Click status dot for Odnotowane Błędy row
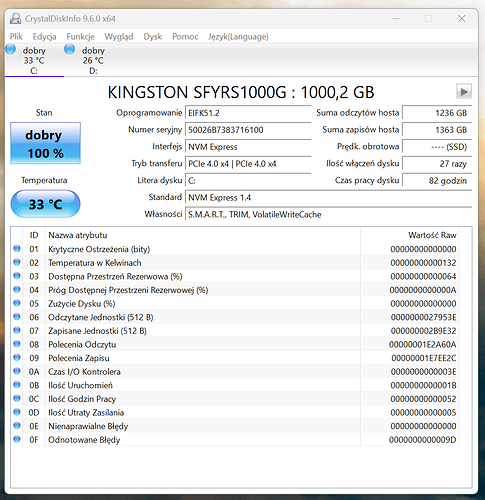485x500 pixels. click(17, 439)
